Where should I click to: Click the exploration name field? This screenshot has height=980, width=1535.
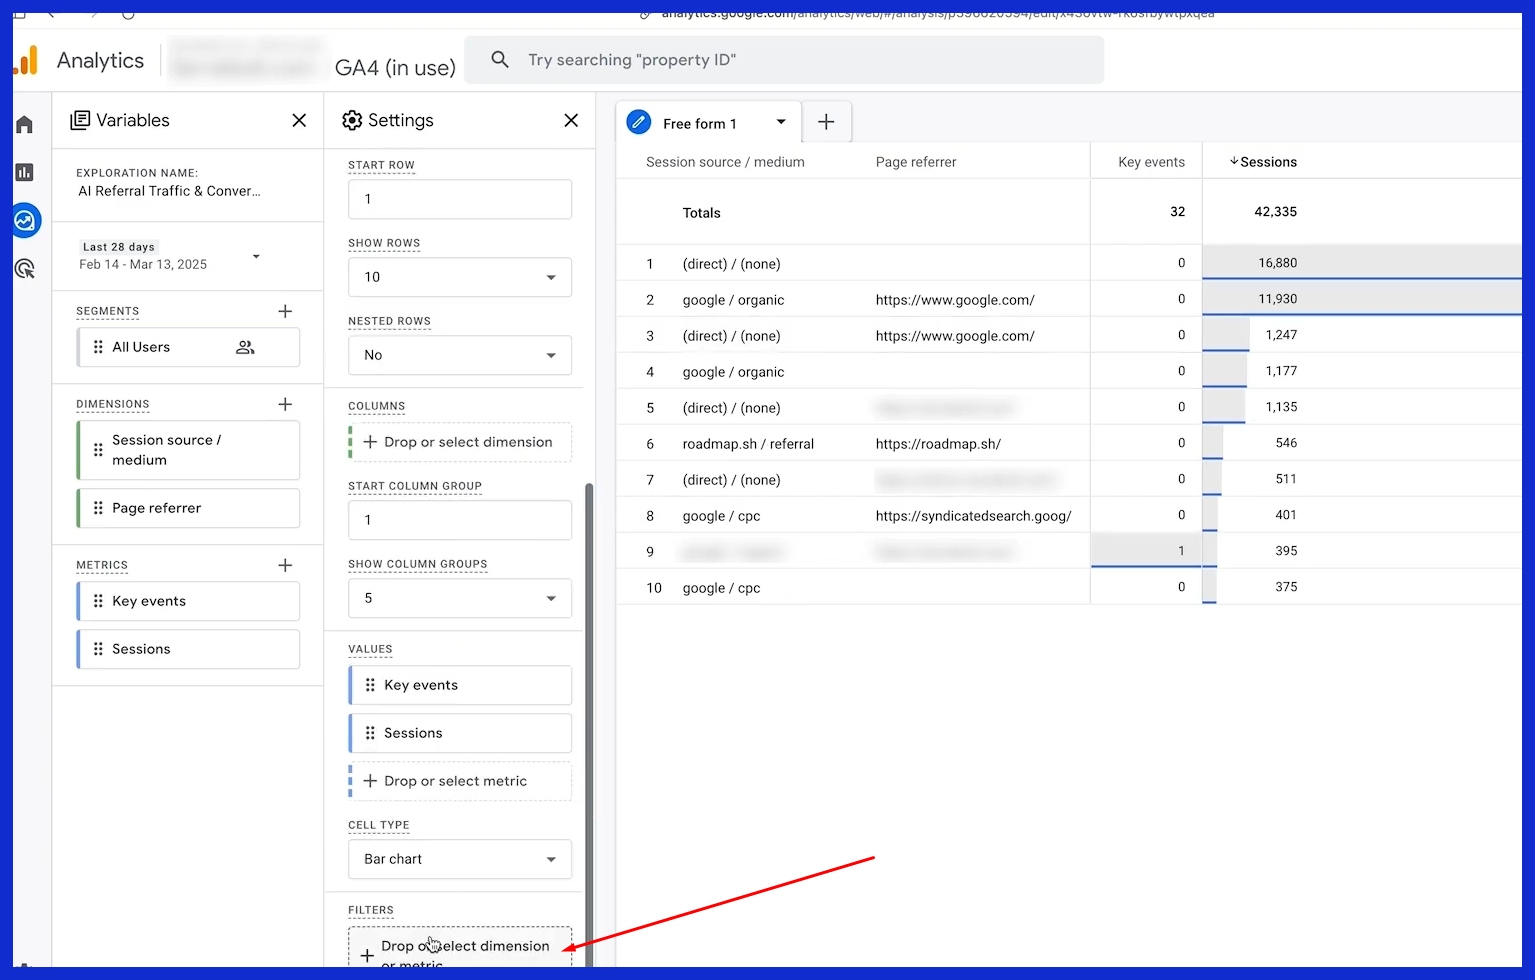(169, 191)
